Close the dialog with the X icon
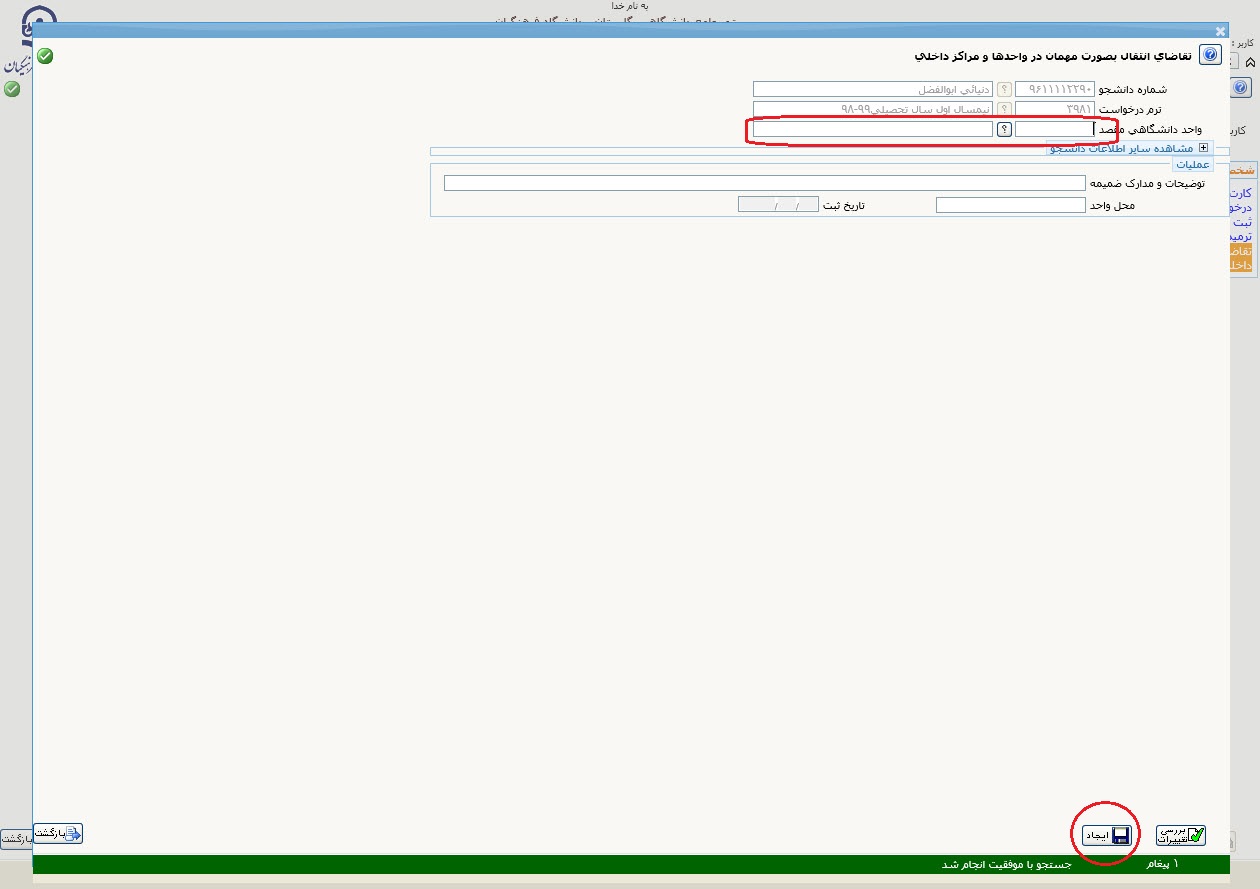The height and width of the screenshot is (889, 1260). tap(1219, 31)
